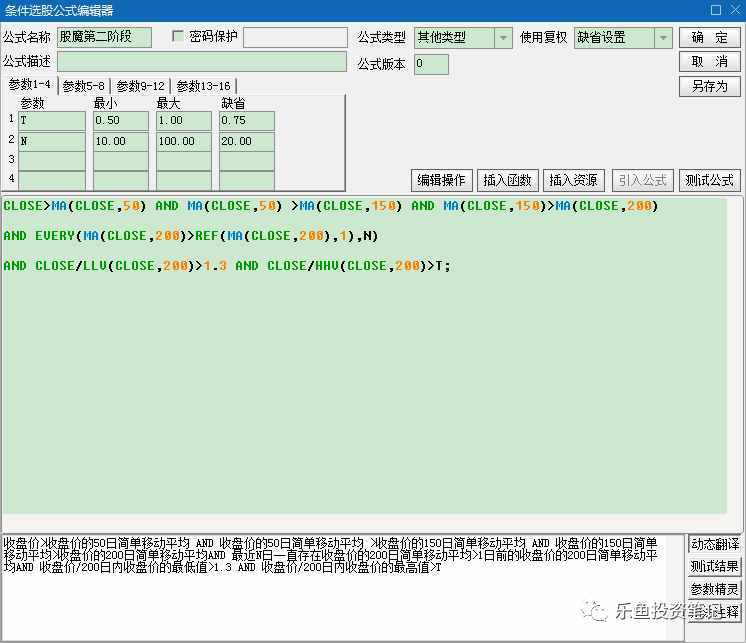Viewport: 746px width, 643px height.
Task: Open the 编辑操作 menu button
Action: (441, 180)
